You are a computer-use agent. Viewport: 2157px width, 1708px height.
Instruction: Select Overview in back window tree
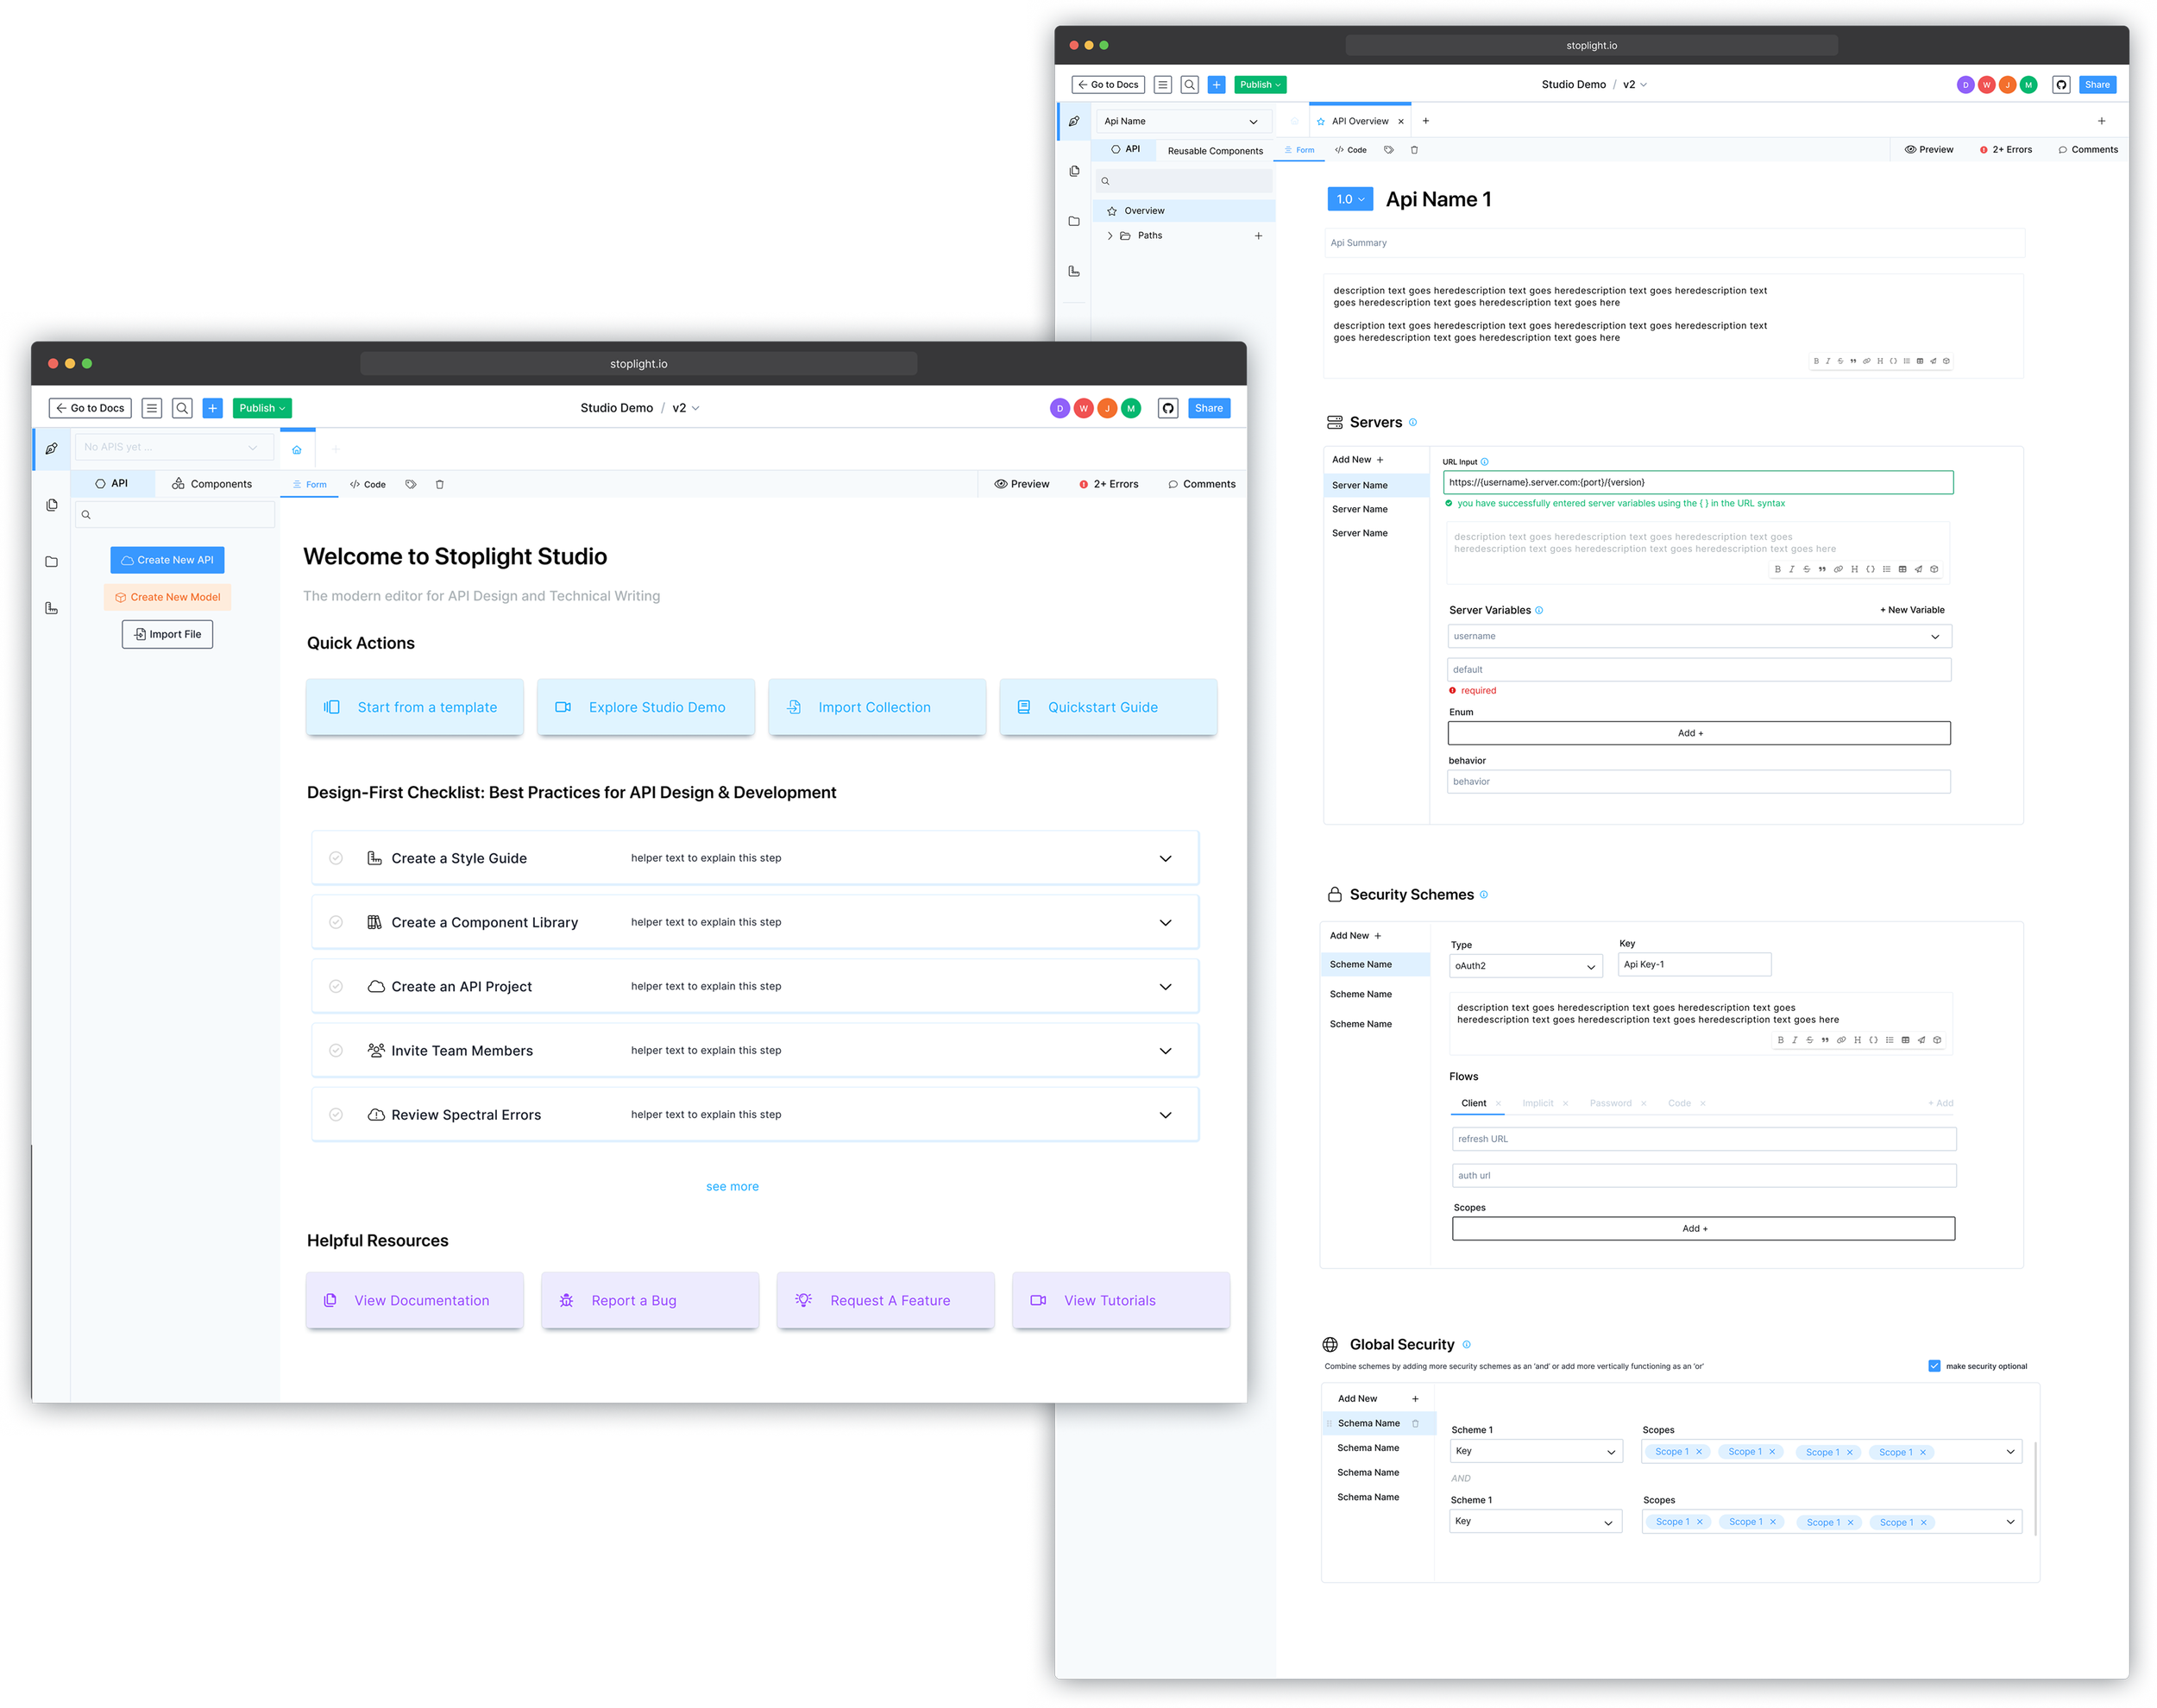[1184, 211]
